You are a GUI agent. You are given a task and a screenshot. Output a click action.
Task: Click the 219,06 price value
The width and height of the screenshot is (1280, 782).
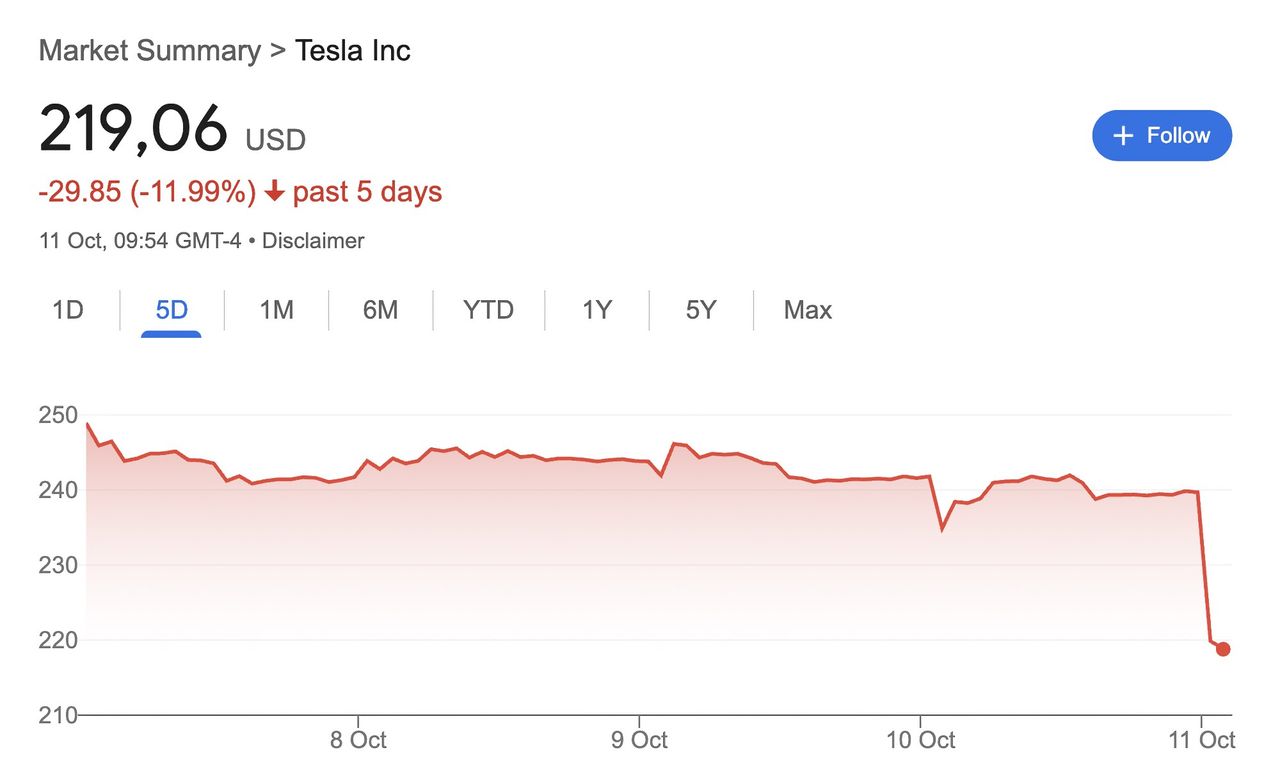(133, 131)
